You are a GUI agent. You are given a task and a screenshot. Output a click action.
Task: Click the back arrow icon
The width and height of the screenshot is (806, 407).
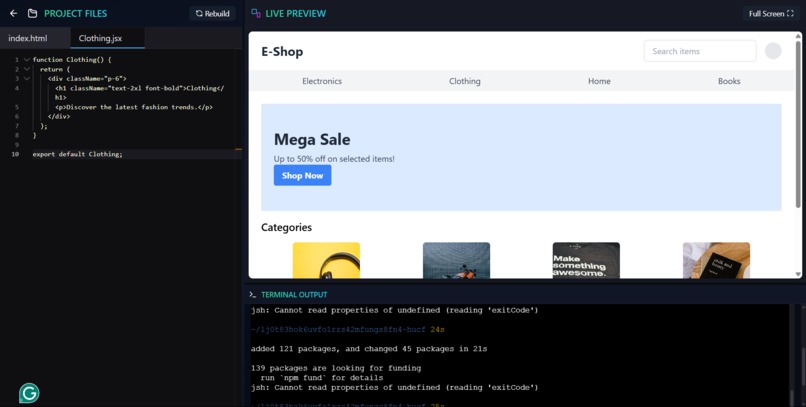click(13, 13)
